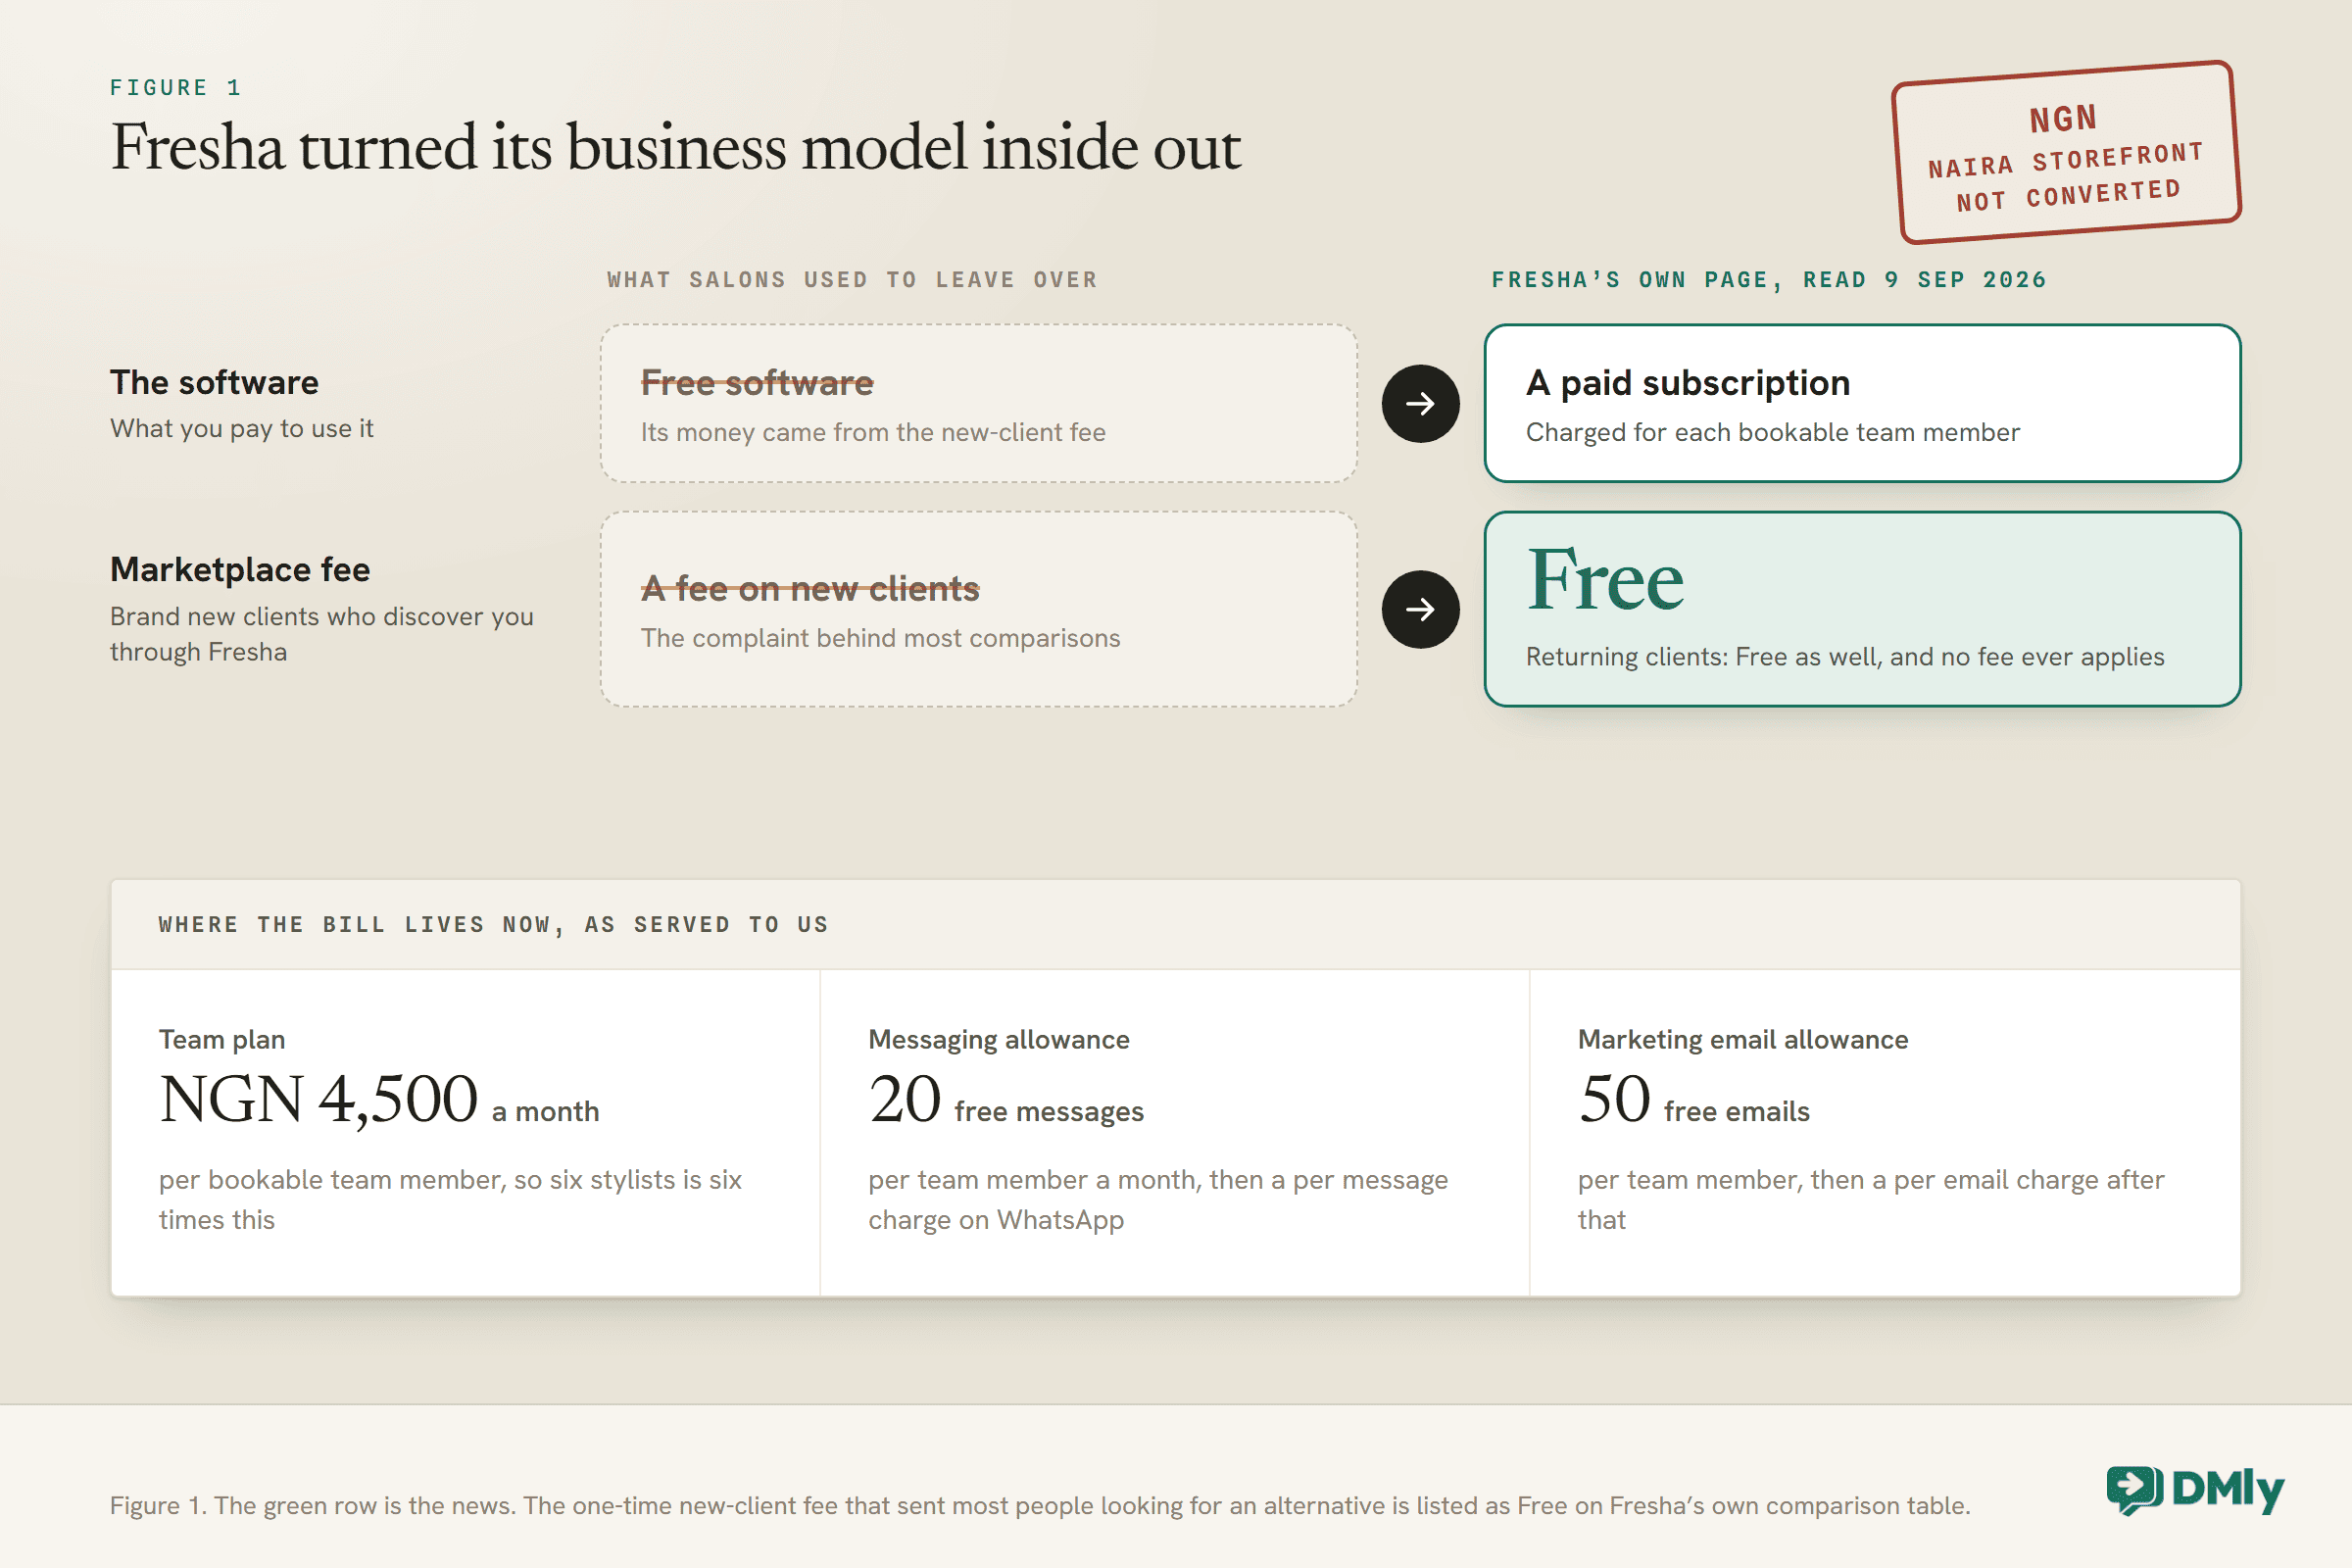Image resolution: width=2352 pixels, height=1568 pixels.
Task: Click 'Charged for each bookable team member'
Action: (x=1773, y=432)
